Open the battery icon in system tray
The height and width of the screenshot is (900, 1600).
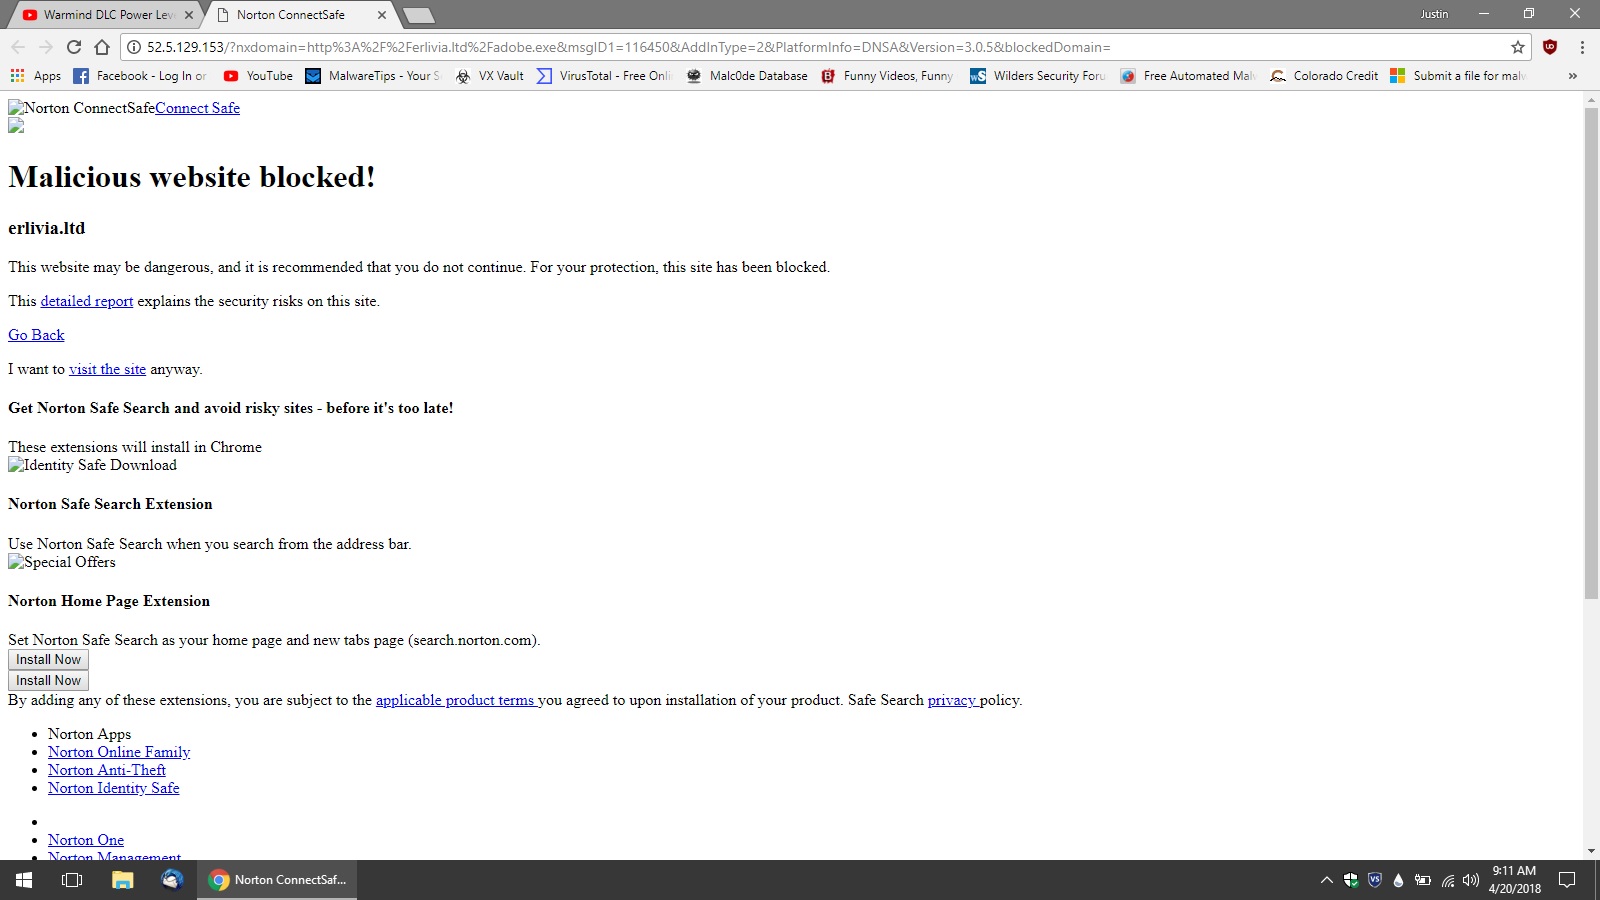[x=1422, y=880]
